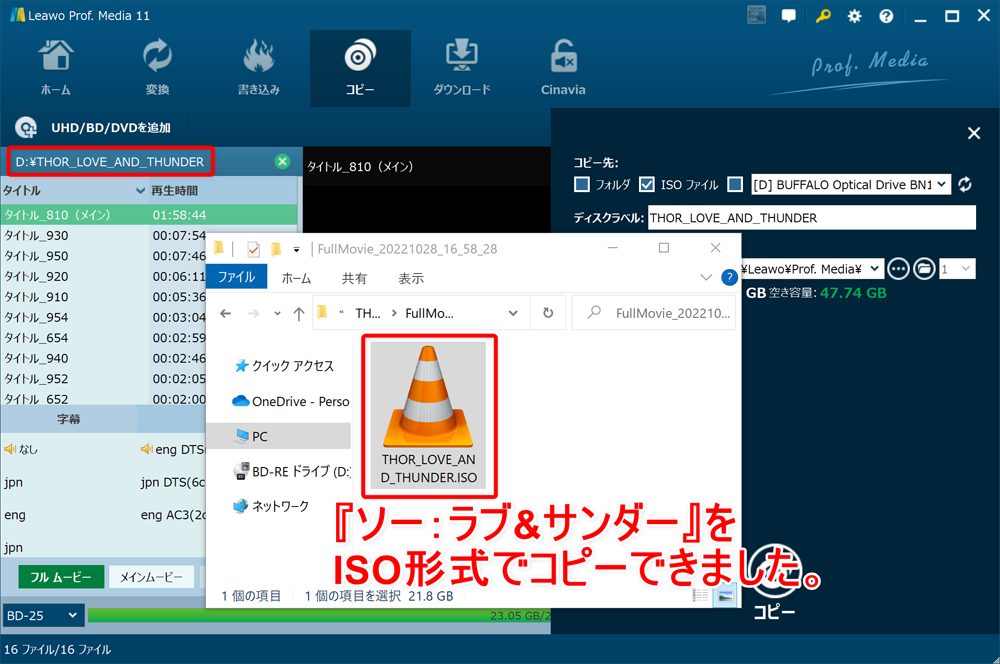
Task: Select row タイトル_950
Action: (105, 256)
